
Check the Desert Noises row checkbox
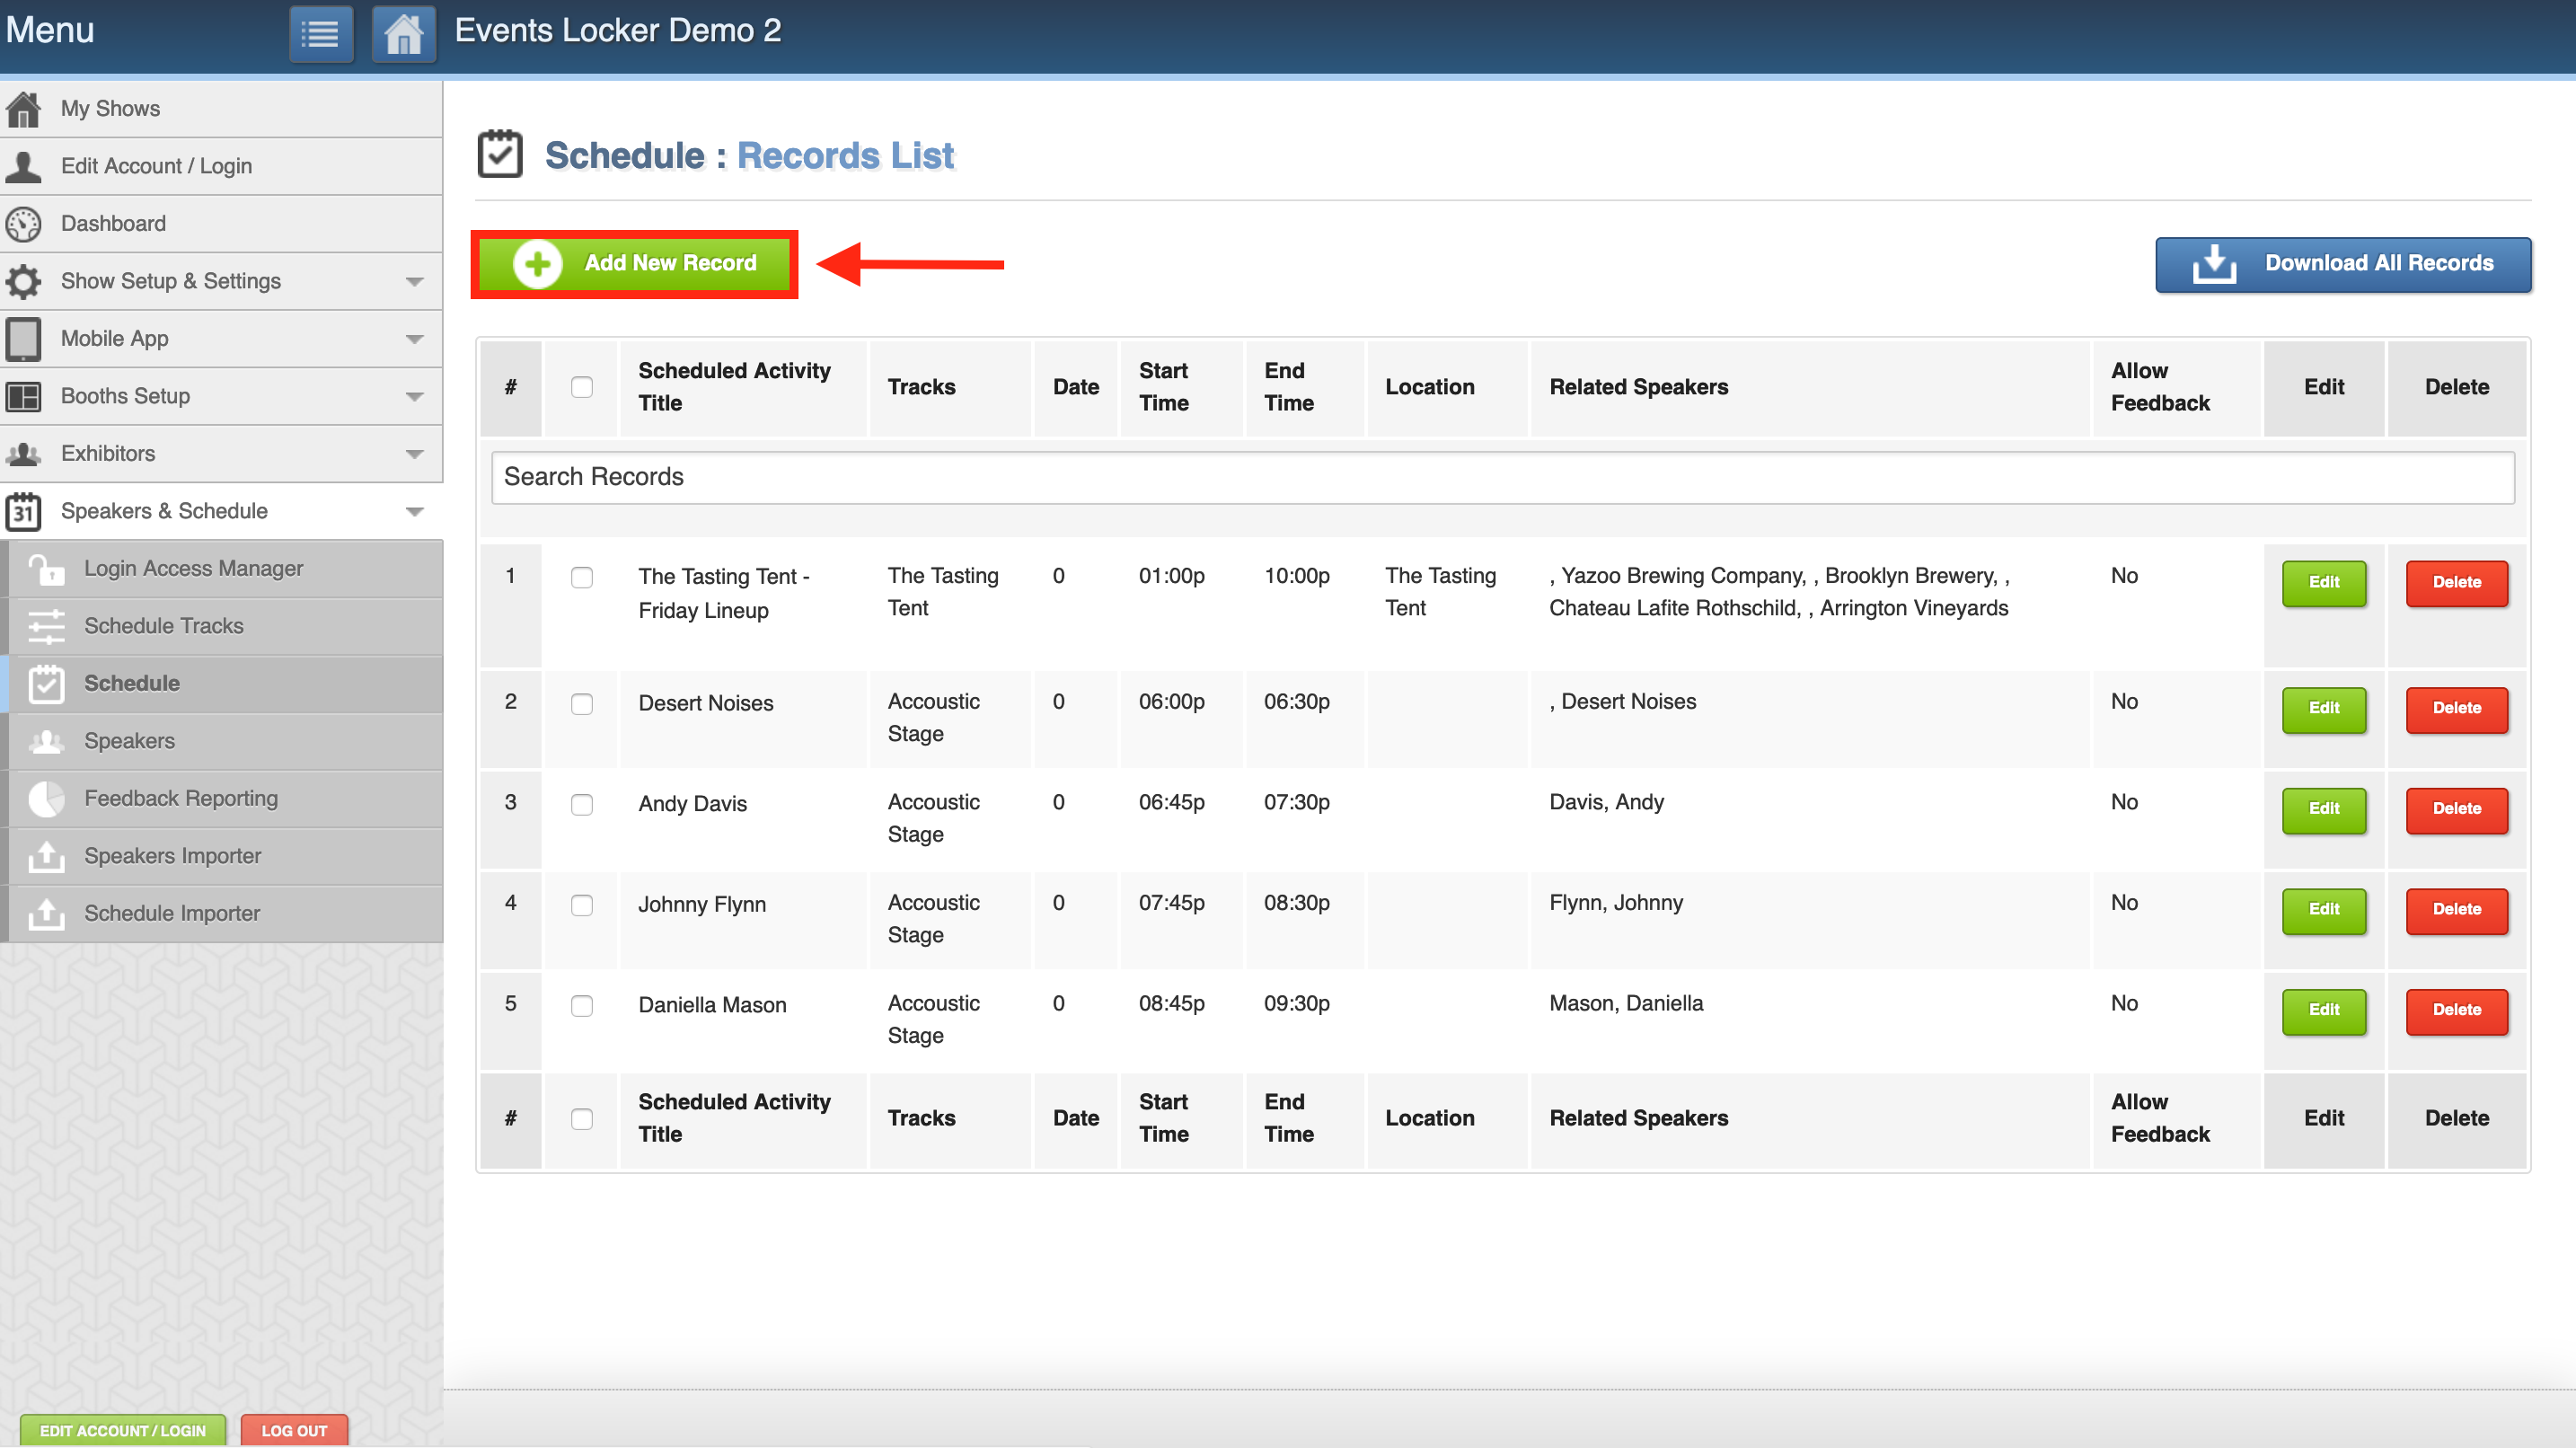tap(581, 704)
